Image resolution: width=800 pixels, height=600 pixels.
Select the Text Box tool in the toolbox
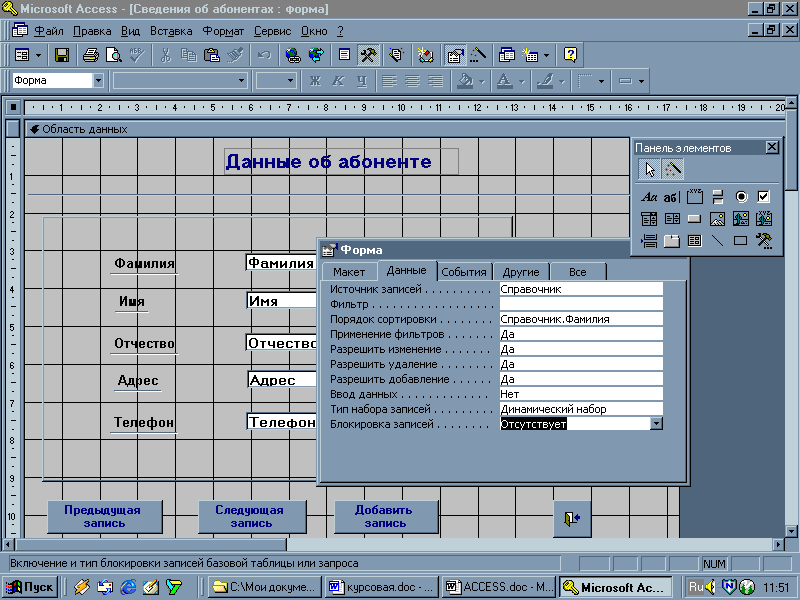point(672,197)
